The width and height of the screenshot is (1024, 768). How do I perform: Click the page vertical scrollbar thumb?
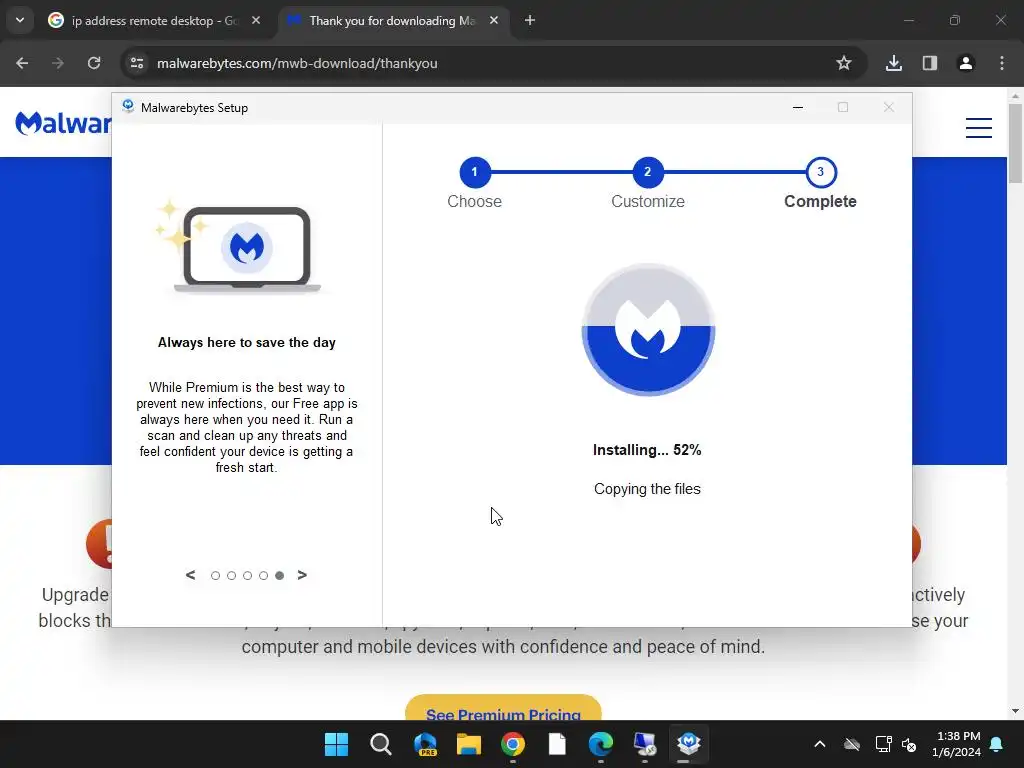pyautogui.click(x=1015, y=144)
